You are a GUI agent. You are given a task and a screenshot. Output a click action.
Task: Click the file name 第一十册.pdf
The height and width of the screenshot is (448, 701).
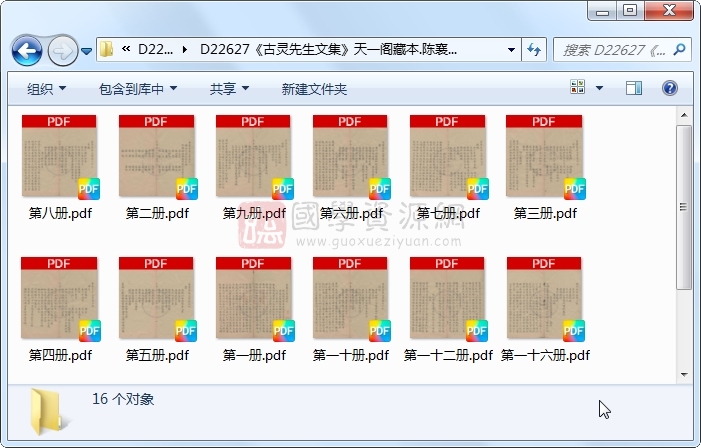click(351, 355)
